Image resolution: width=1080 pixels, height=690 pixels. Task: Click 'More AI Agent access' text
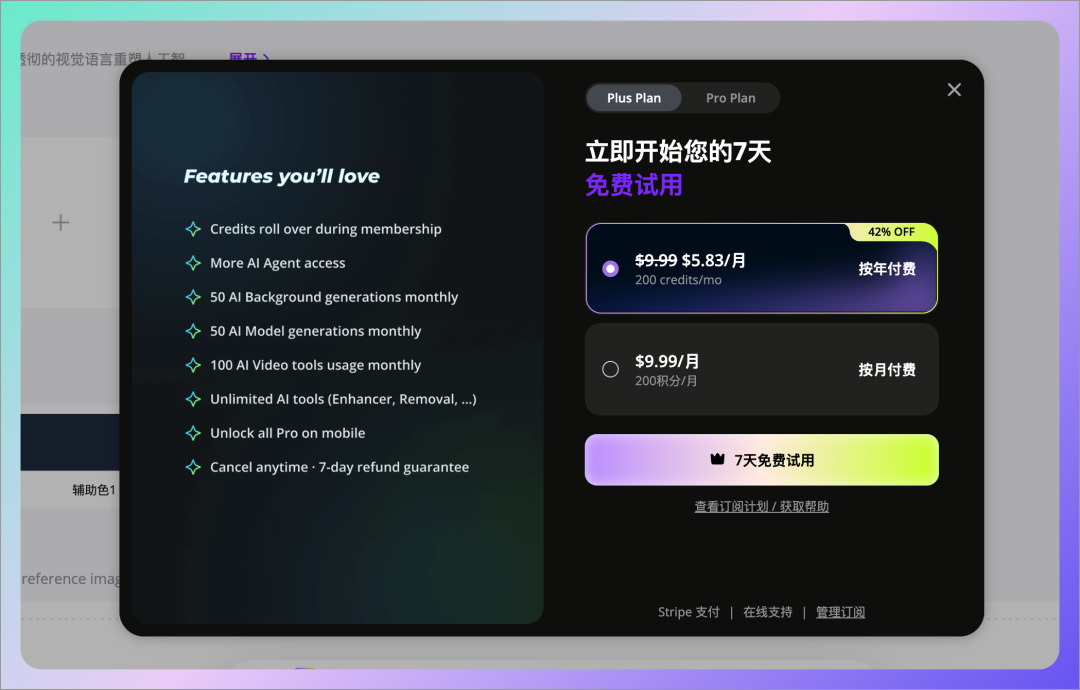(278, 263)
